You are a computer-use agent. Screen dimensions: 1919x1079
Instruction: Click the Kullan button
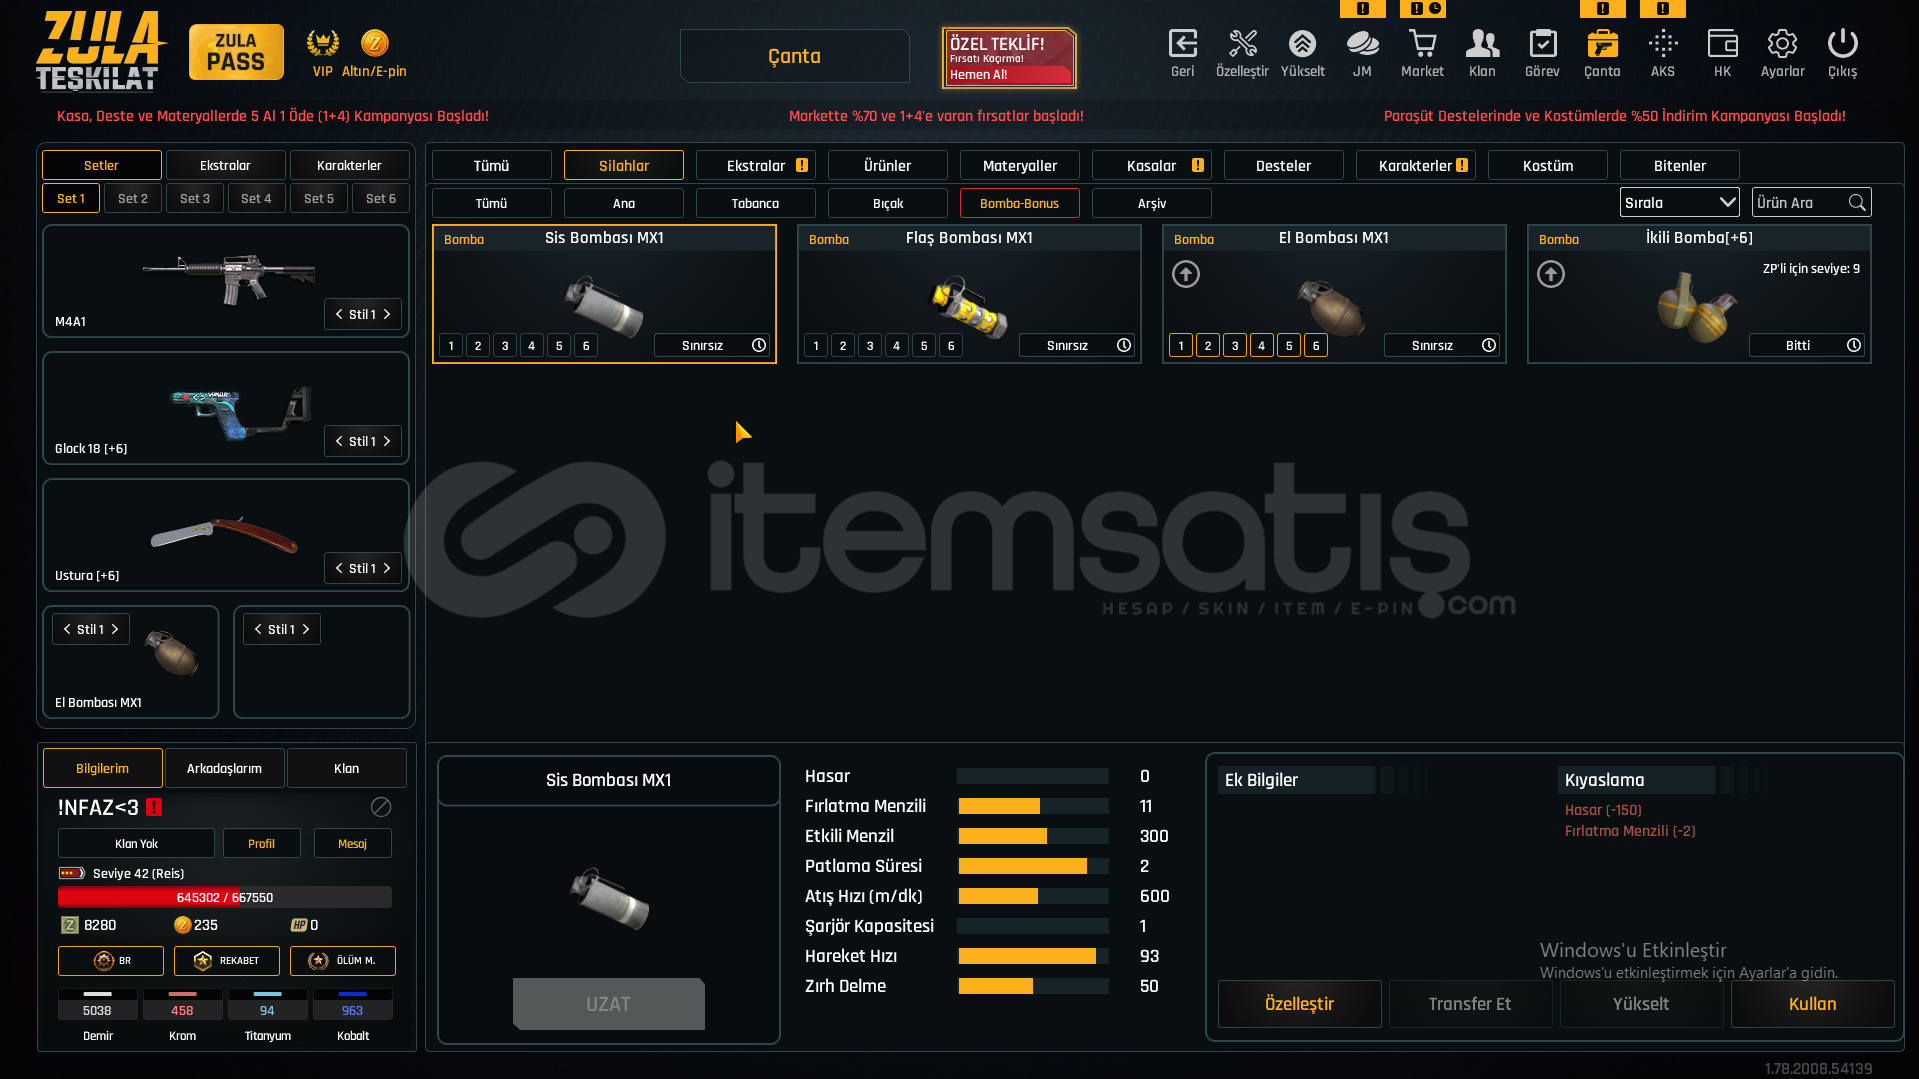(1812, 1004)
